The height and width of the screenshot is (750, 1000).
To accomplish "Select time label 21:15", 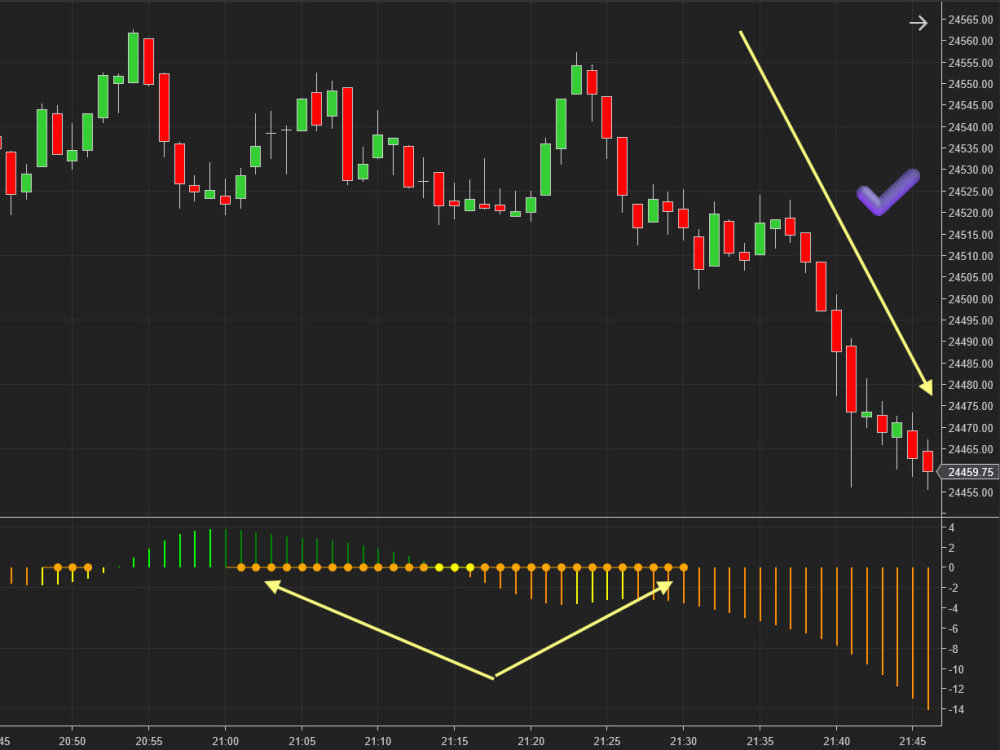I will 454,741.
